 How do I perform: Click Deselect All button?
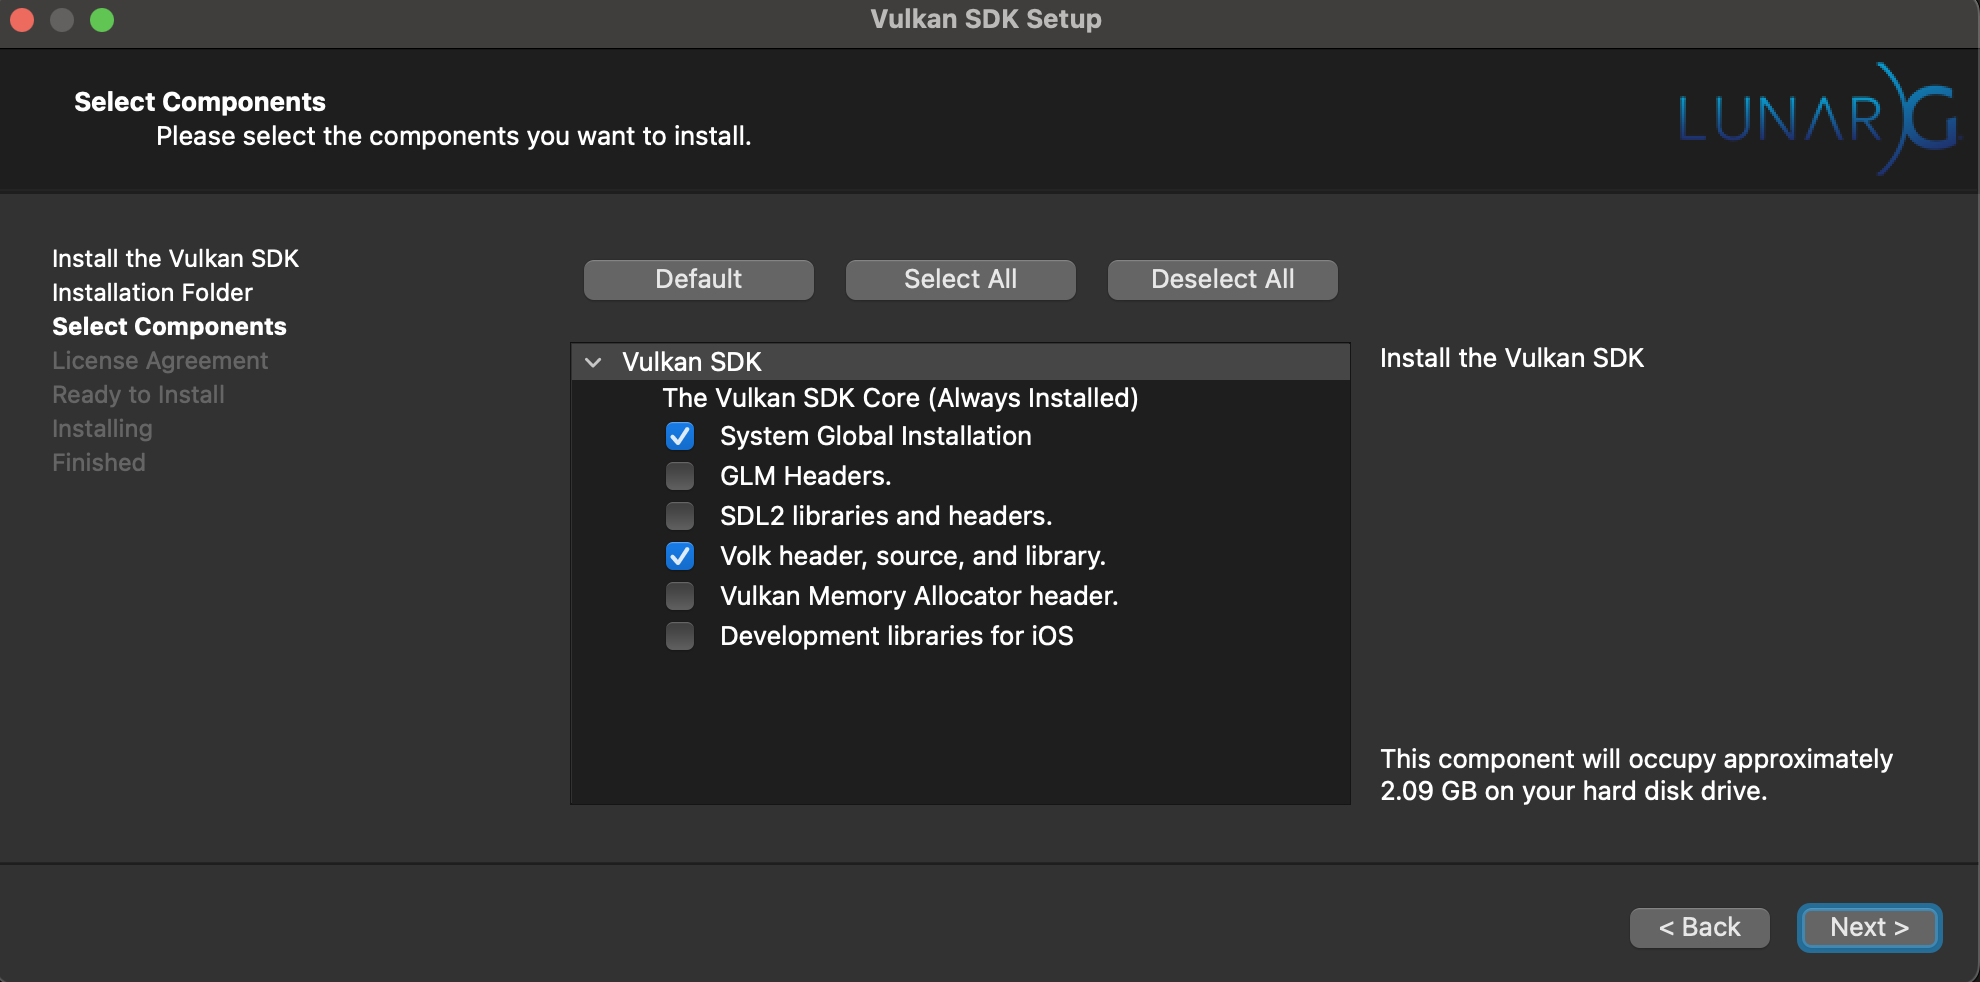point(1222,279)
